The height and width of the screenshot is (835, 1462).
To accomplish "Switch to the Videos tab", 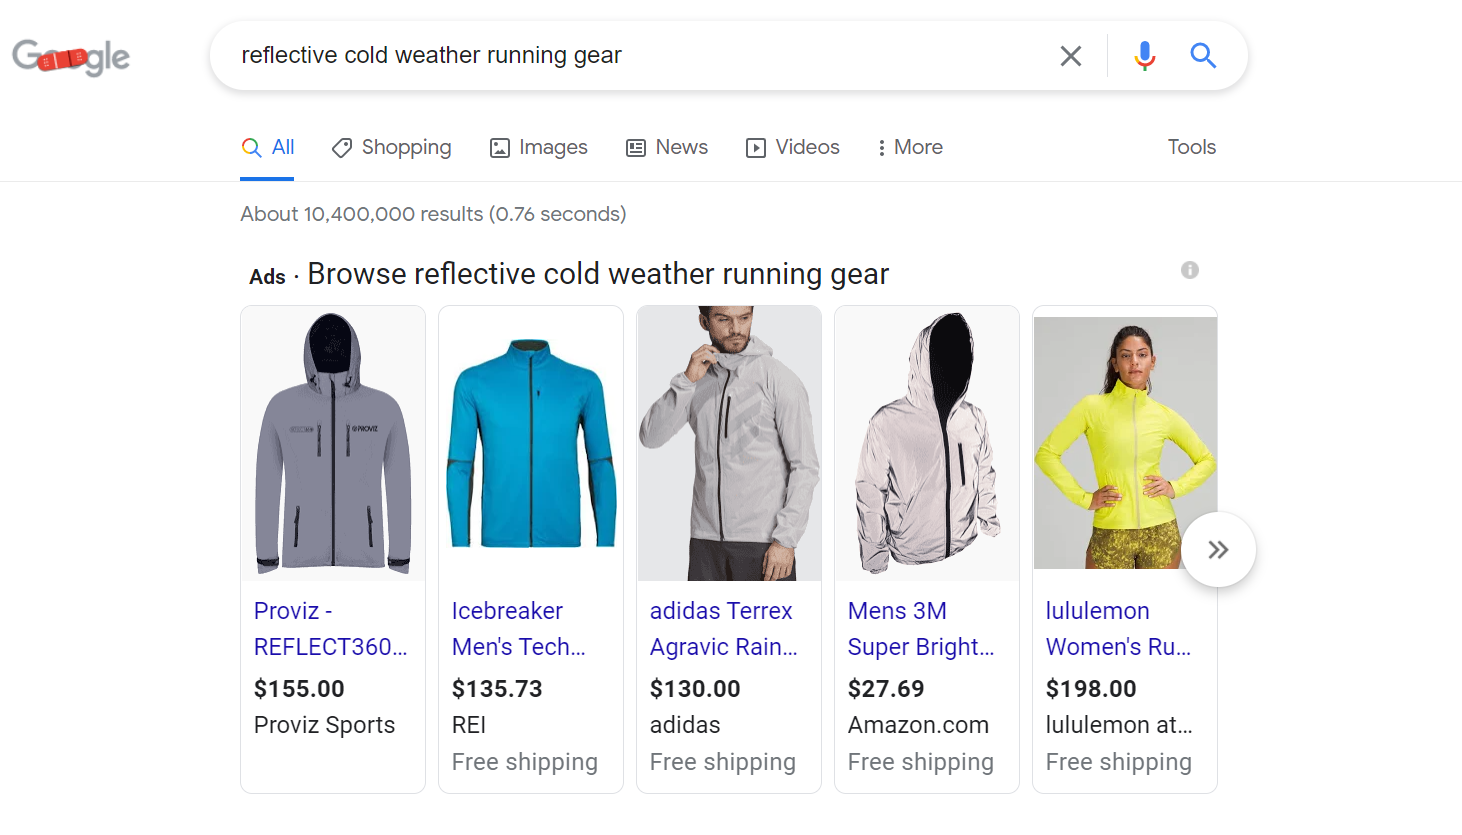I will [x=805, y=147].
